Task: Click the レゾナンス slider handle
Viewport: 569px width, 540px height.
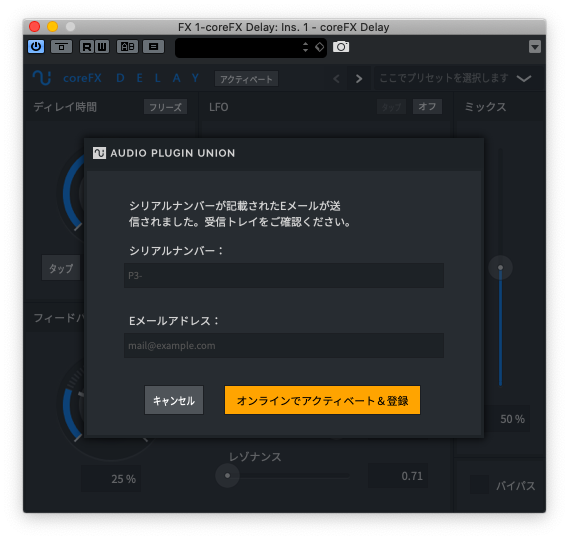Action: click(227, 475)
